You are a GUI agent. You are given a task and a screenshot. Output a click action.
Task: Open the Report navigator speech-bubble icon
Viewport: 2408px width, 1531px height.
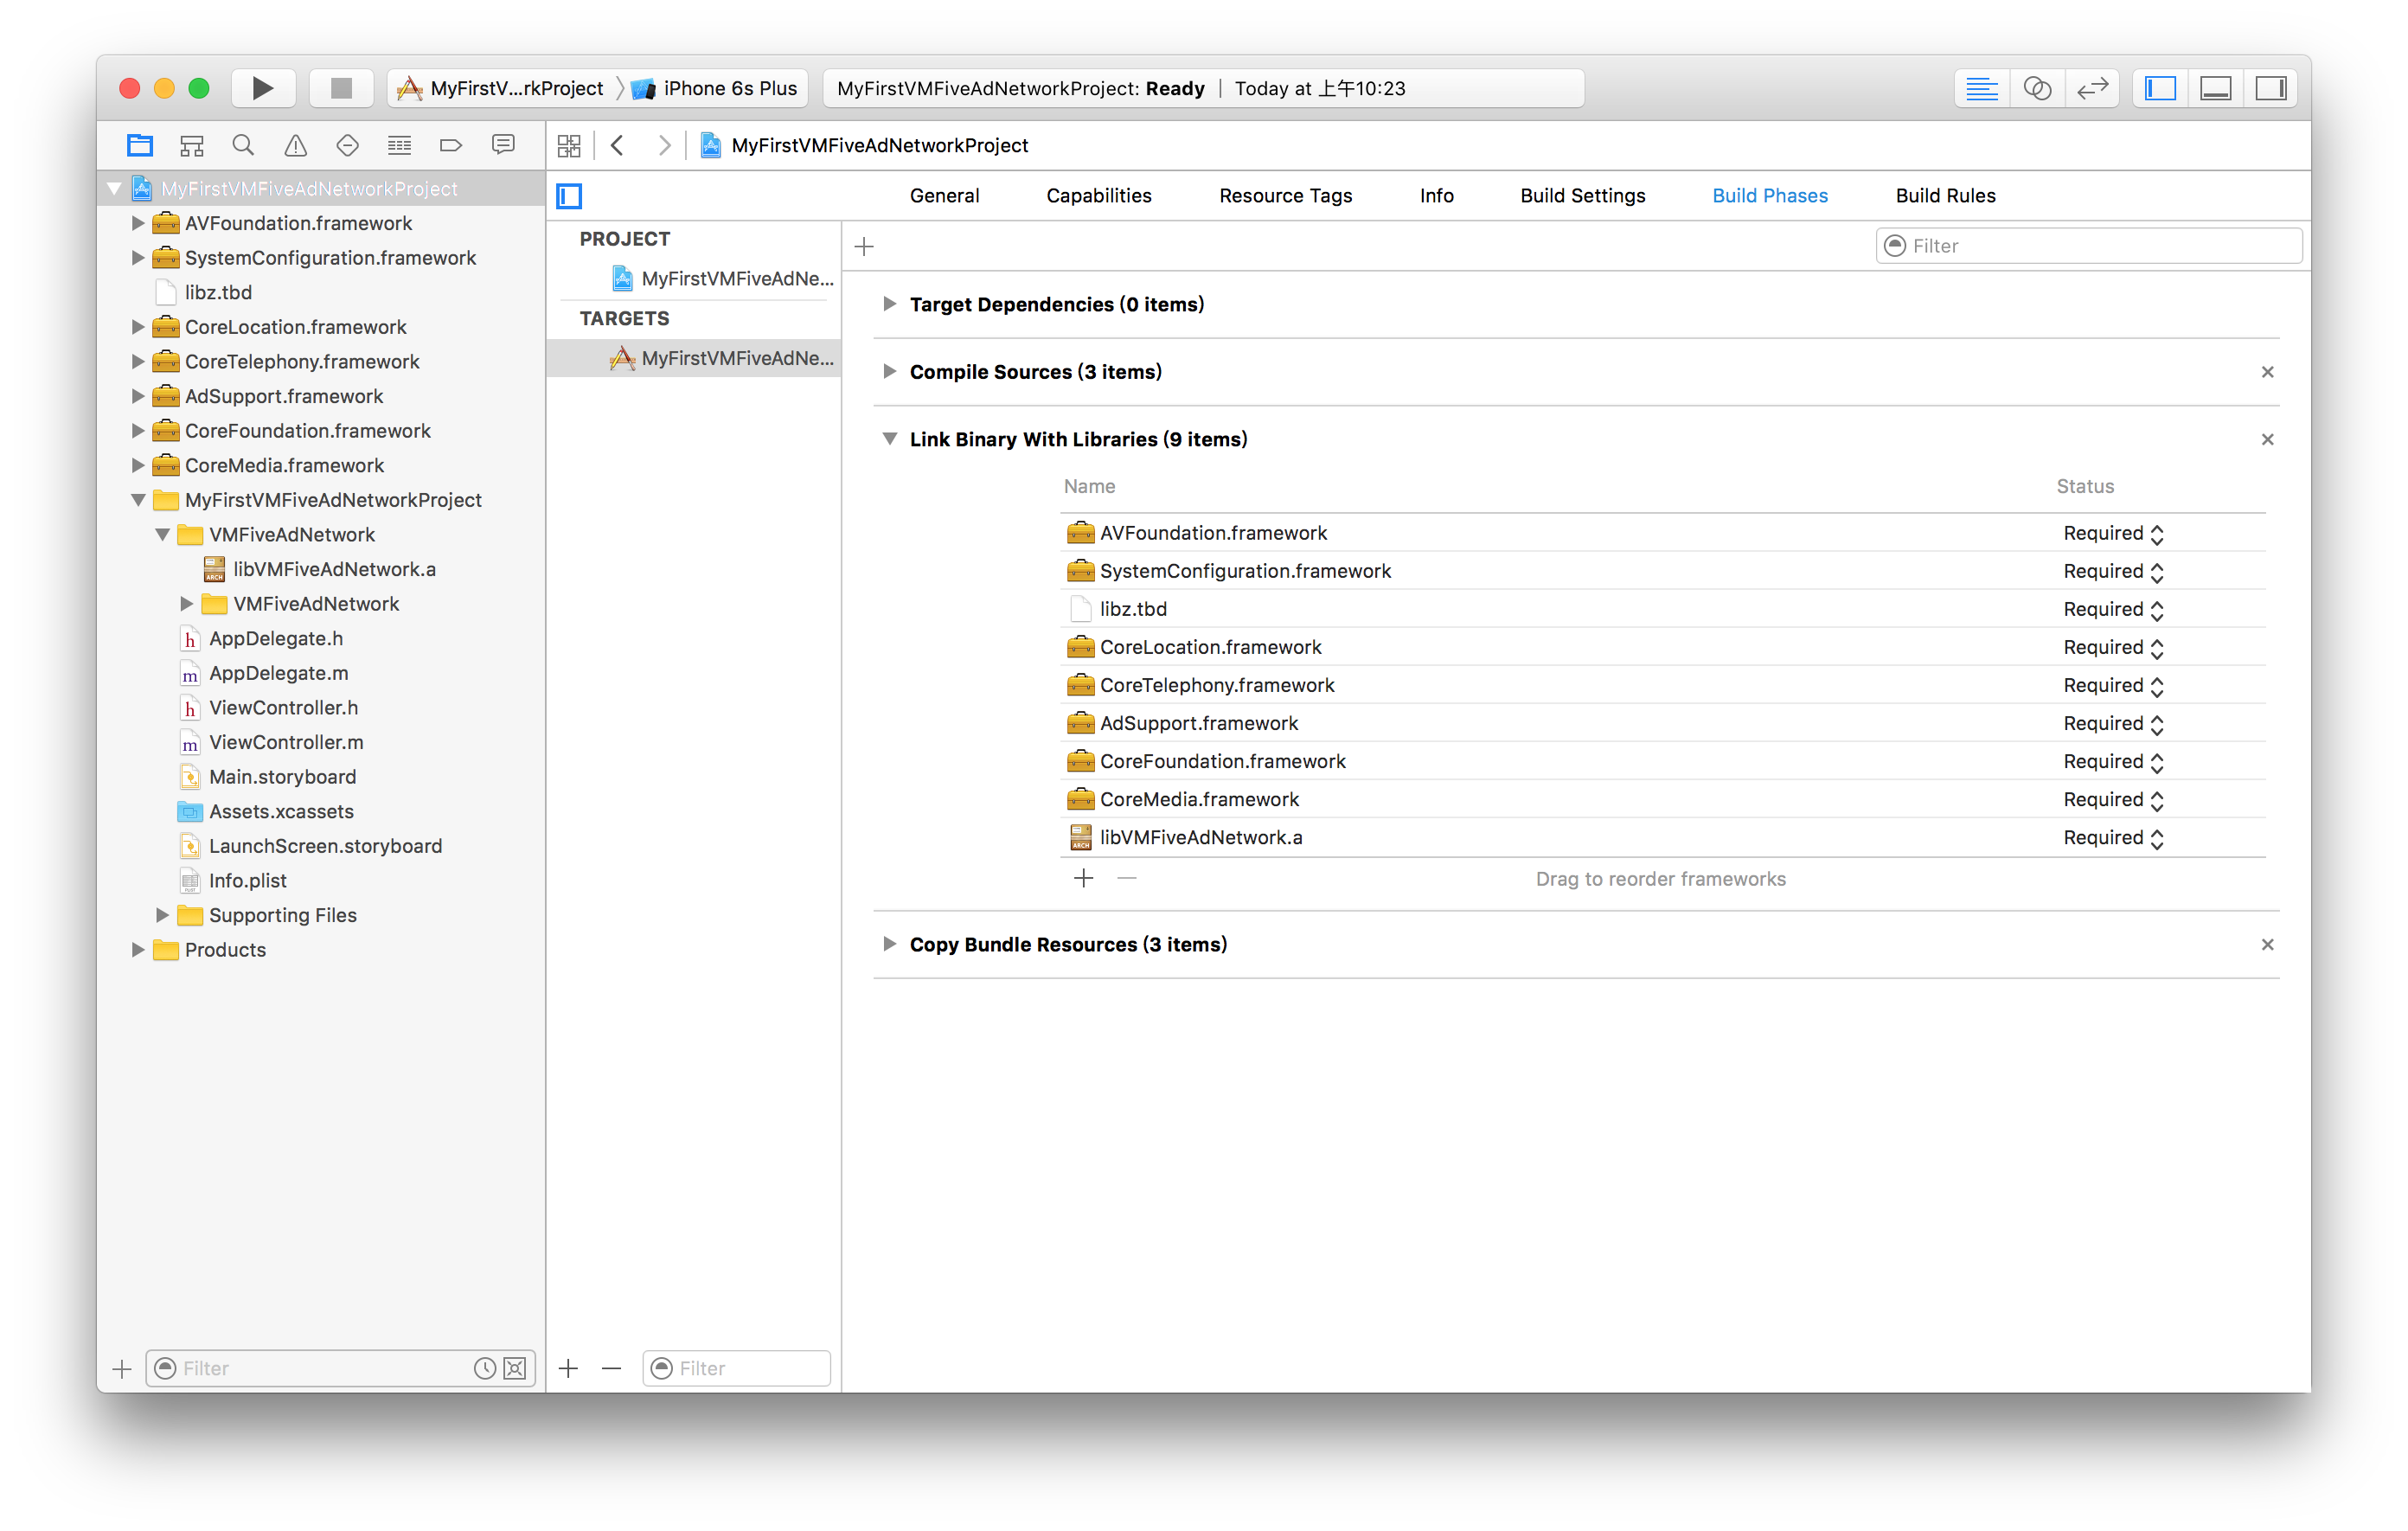(x=503, y=146)
